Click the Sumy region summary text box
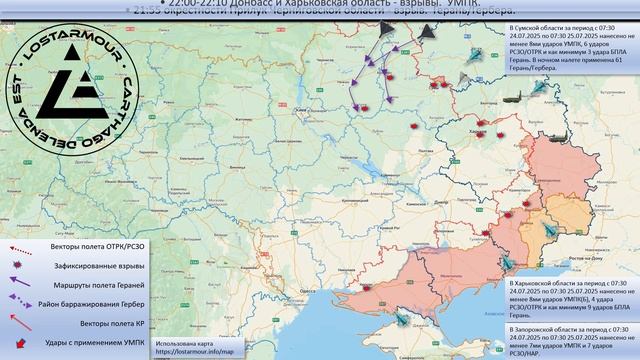 [572, 48]
